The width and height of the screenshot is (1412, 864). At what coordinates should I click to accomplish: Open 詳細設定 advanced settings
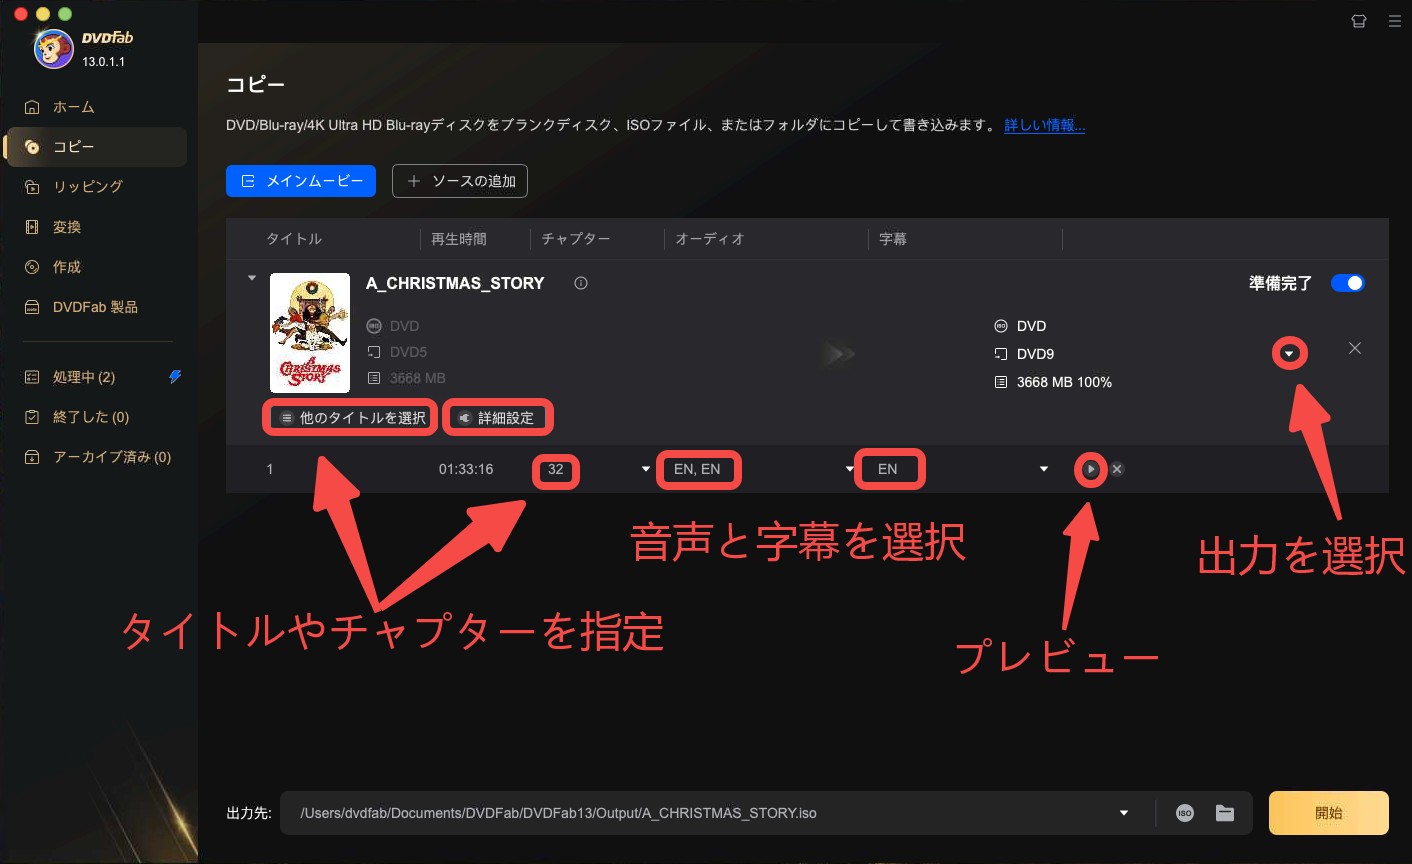click(497, 418)
